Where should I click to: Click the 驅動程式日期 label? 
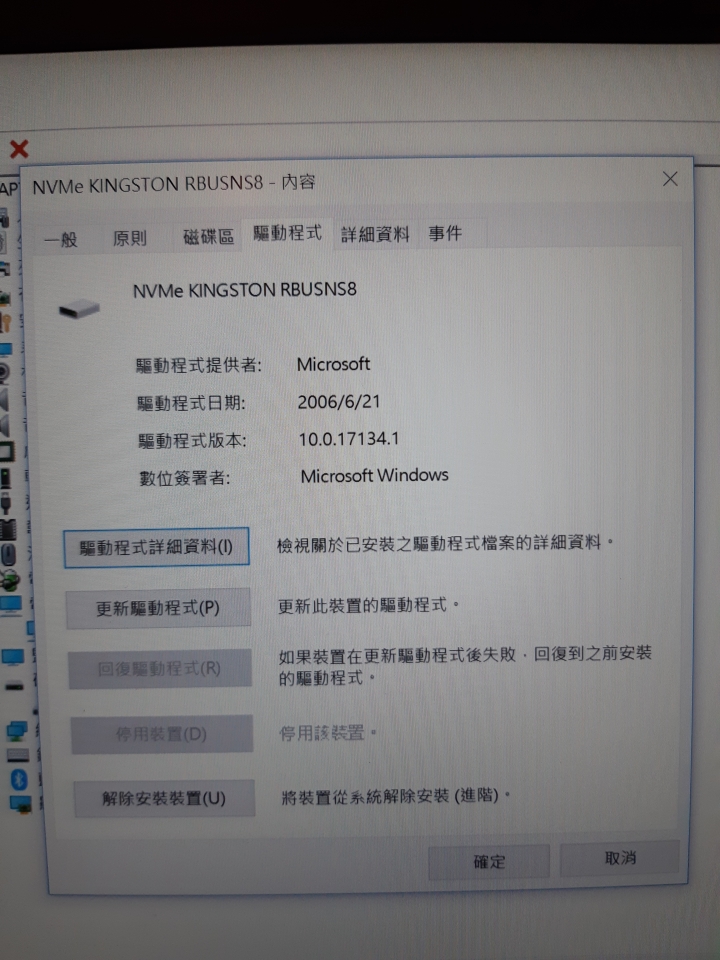[x=190, y=403]
